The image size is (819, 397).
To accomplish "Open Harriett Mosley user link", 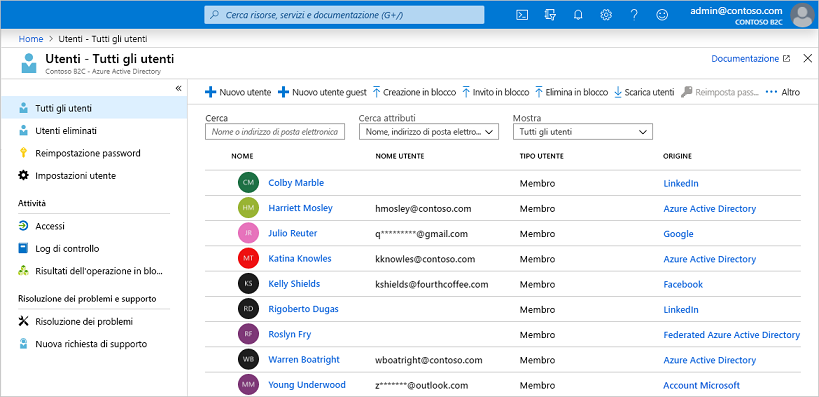I will click(300, 208).
